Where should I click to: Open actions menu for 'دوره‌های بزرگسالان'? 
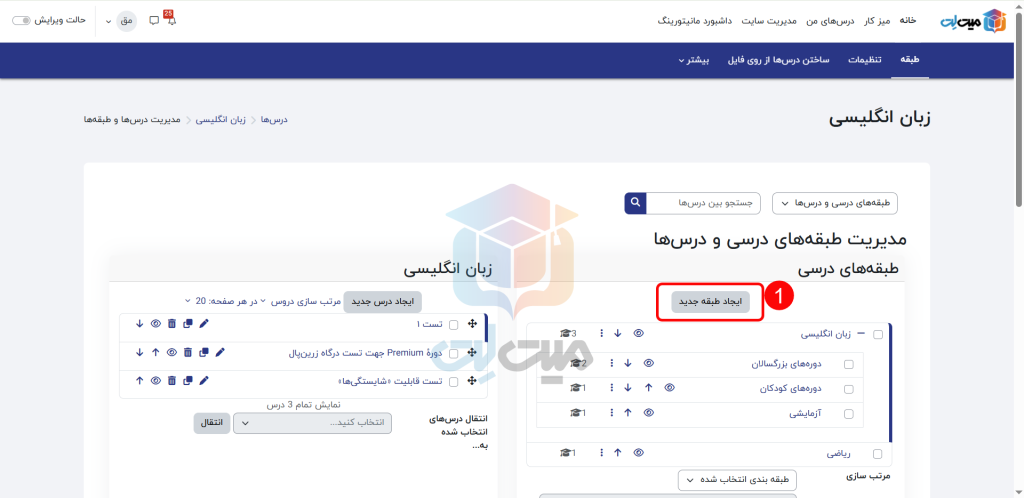(611, 364)
